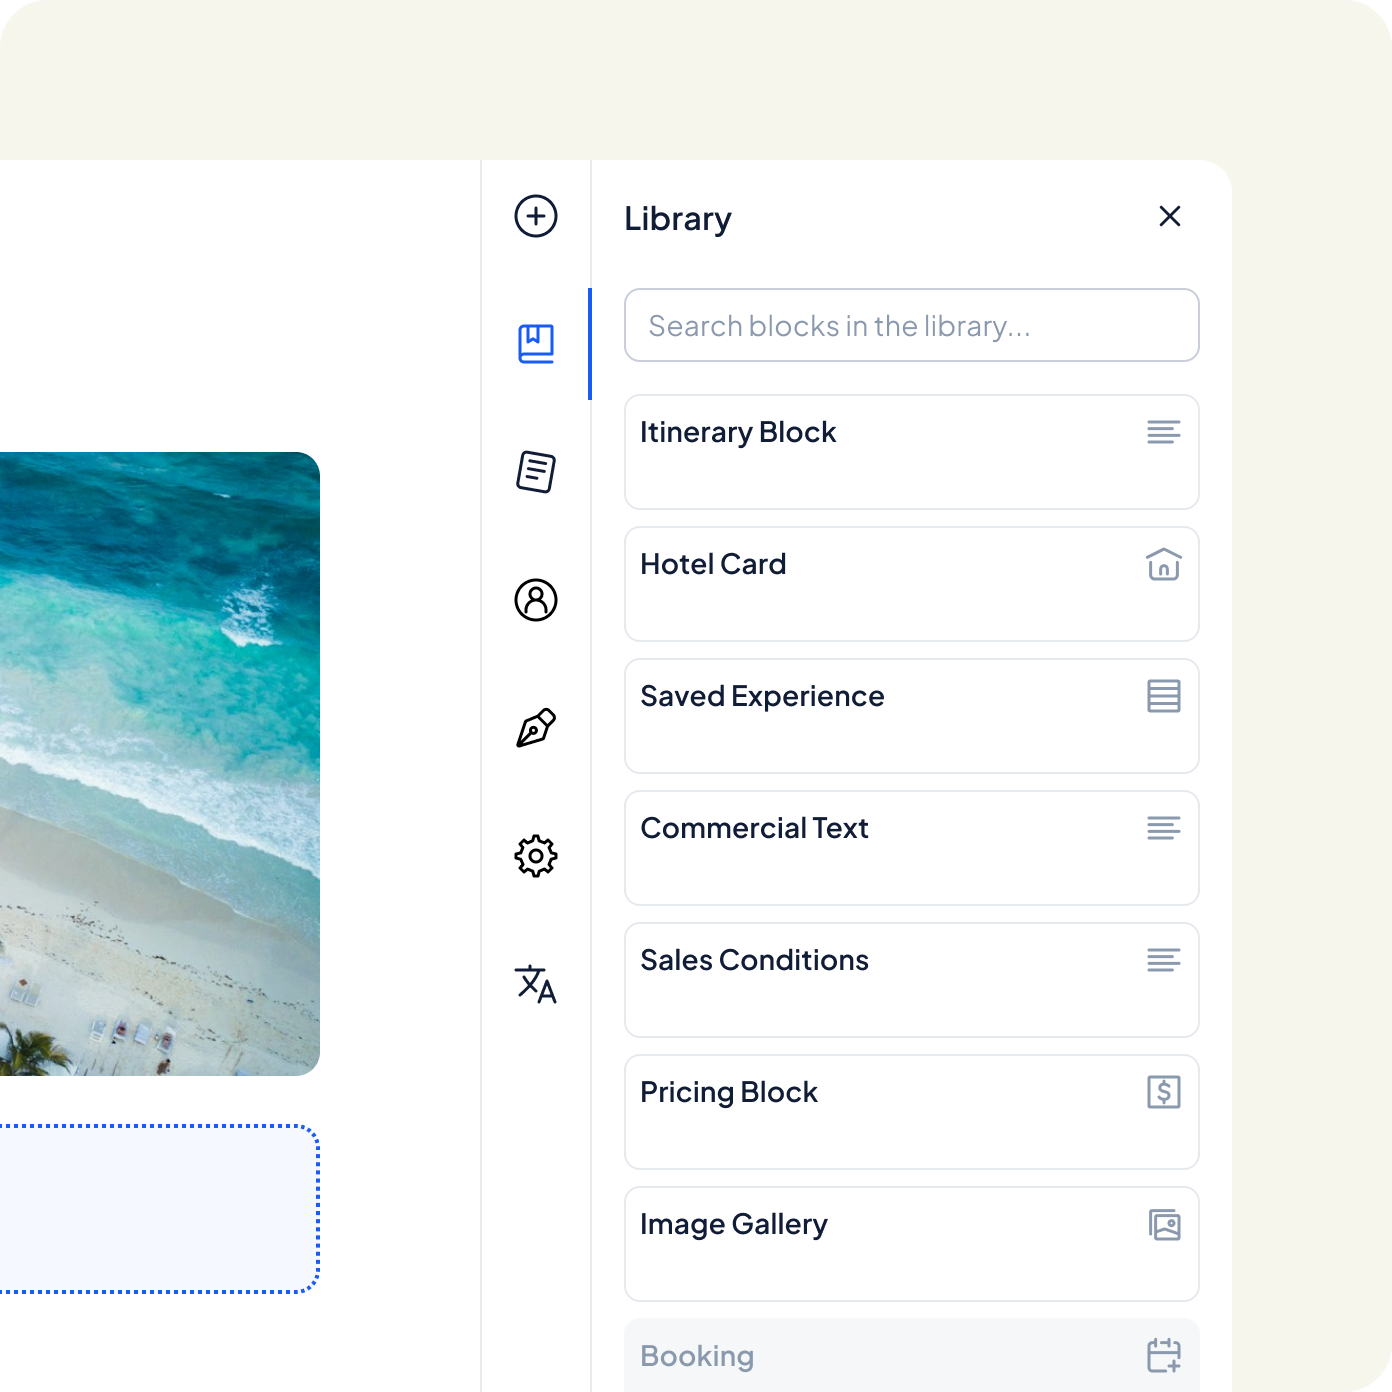Pick the Commercial Text block
Screen dimensions: 1392x1392
[912, 848]
